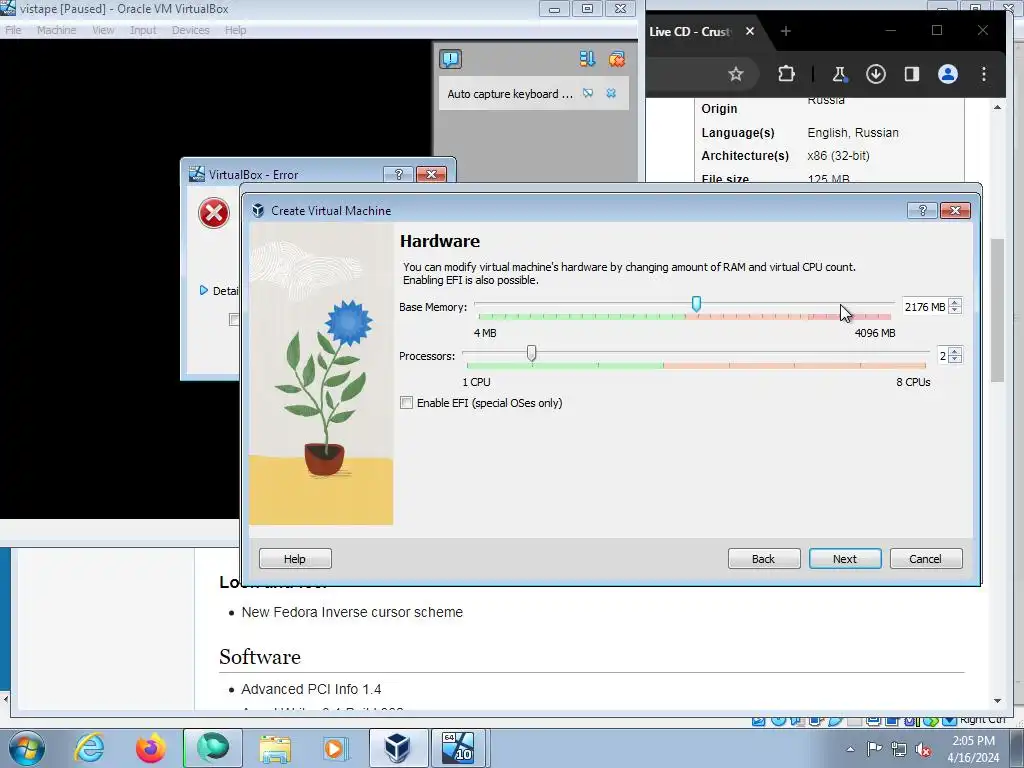This screenshot has height=768, width=1024.
Task: Click the help question mark on Create Virtual Machine title bar
Action: coord(922,210)
